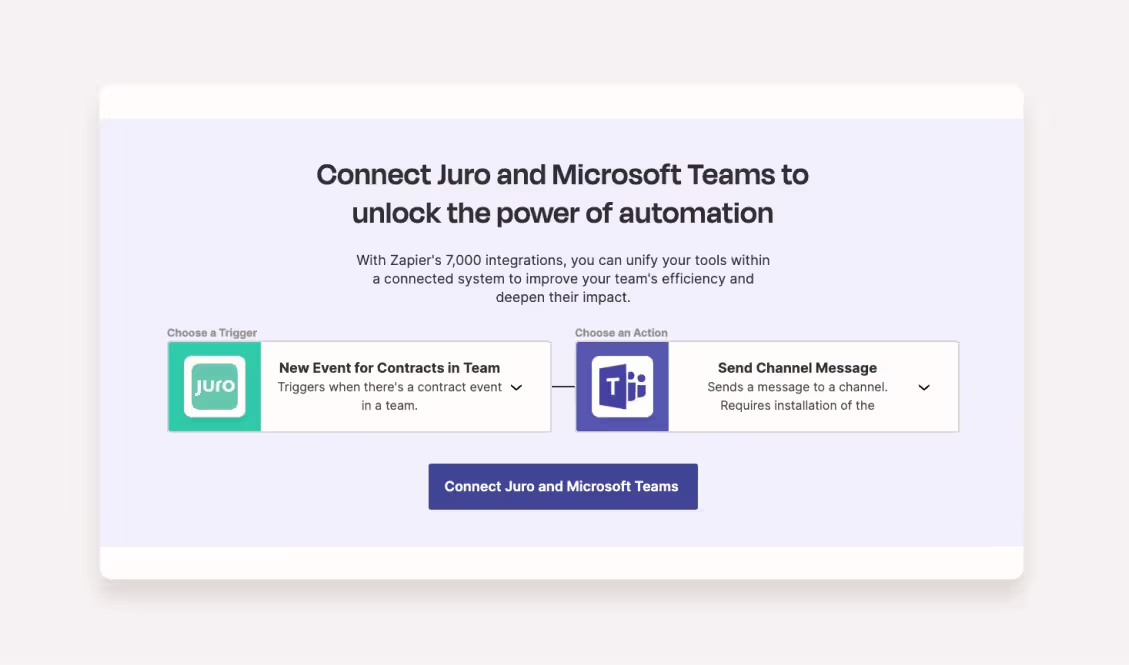Click the Juro app logo icon

click(215, 386)
